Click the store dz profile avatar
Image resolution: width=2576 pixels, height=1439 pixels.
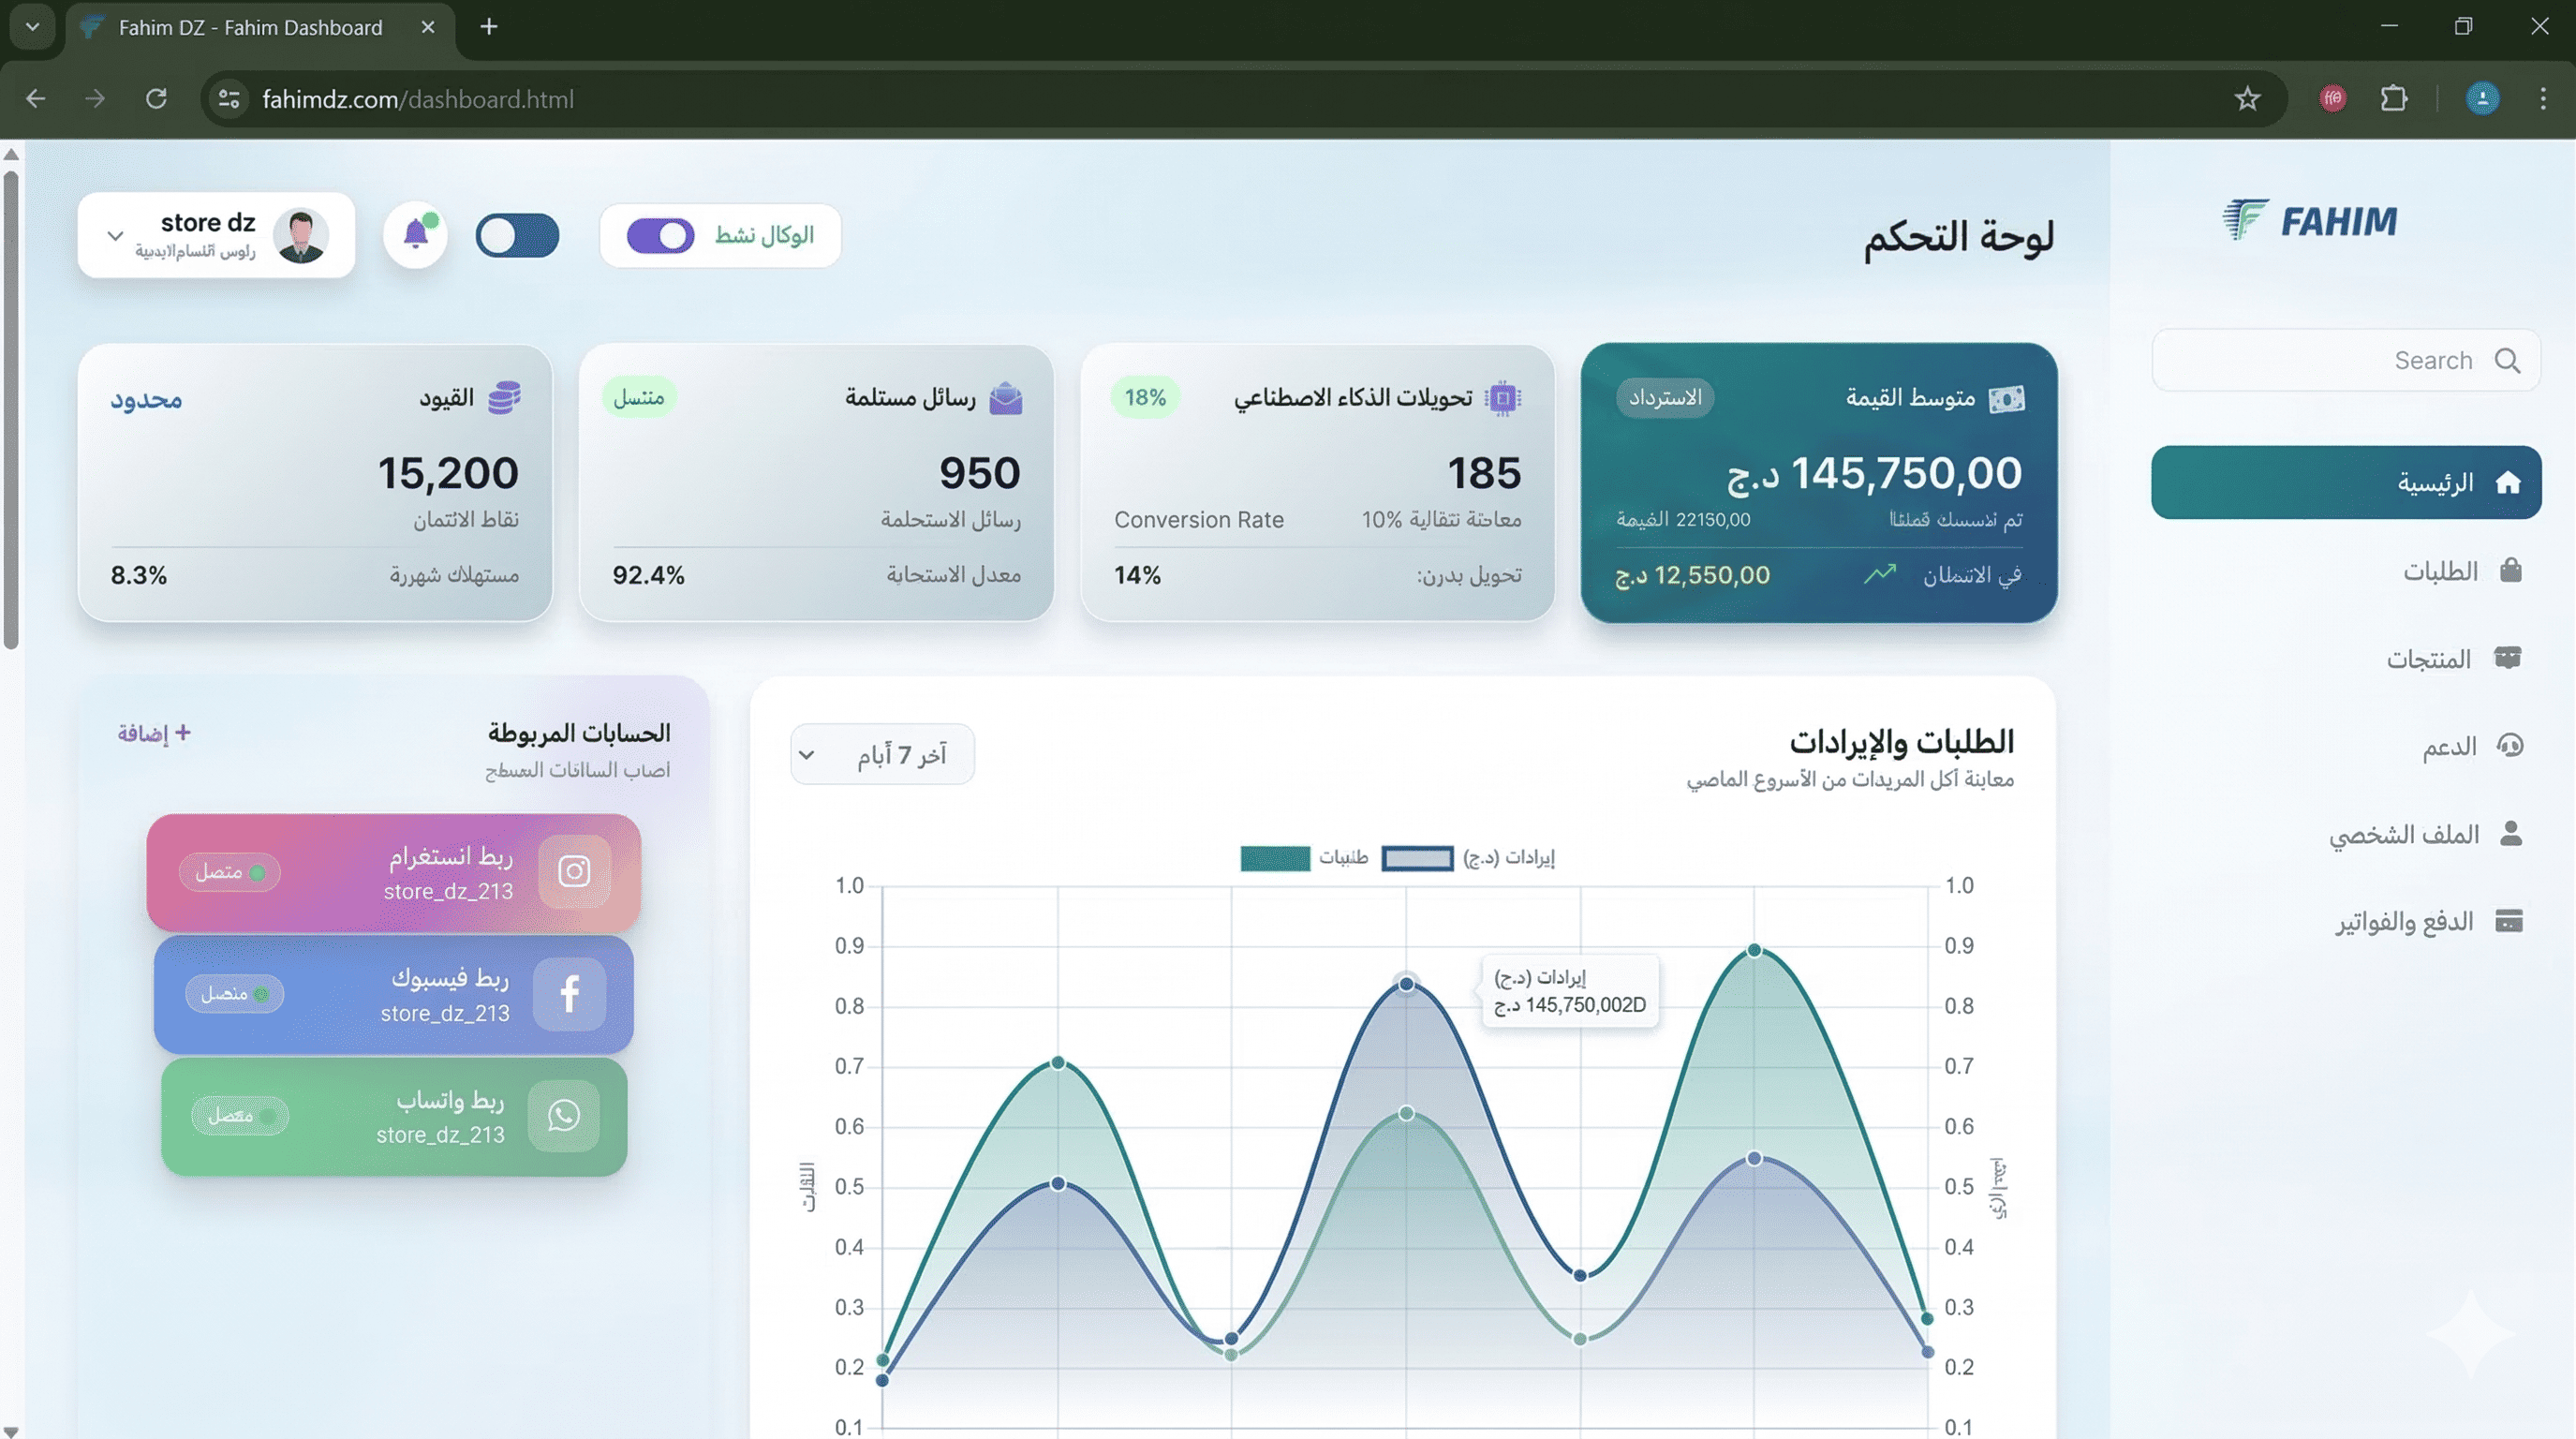(x=301, y=236)
